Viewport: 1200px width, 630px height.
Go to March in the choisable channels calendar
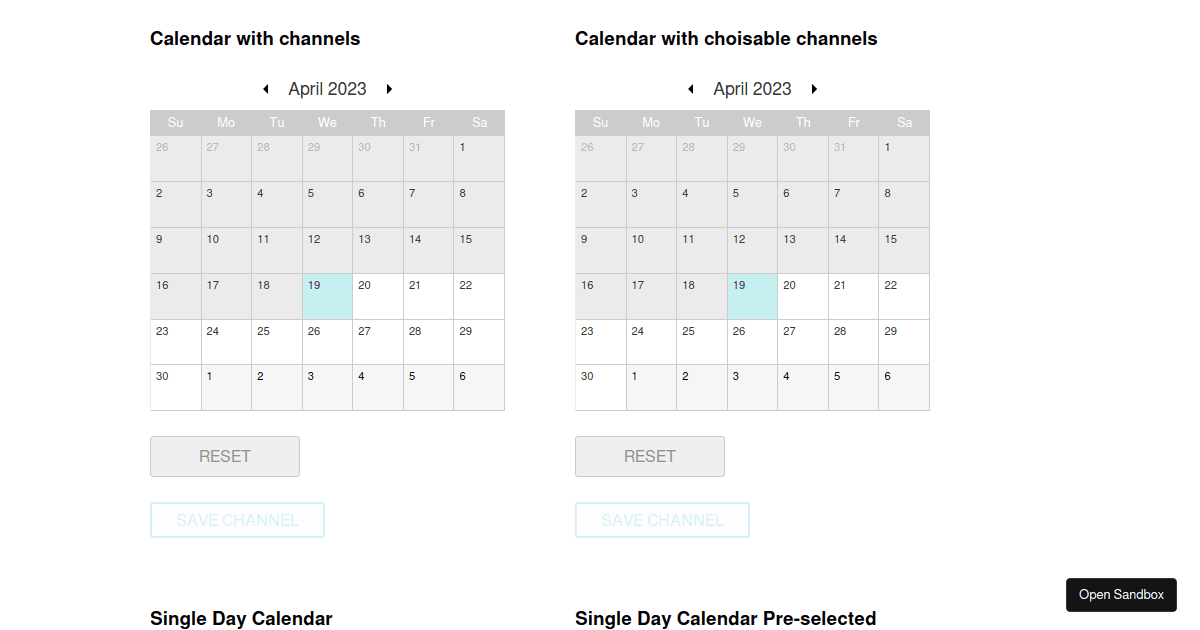tap(691, 88)
